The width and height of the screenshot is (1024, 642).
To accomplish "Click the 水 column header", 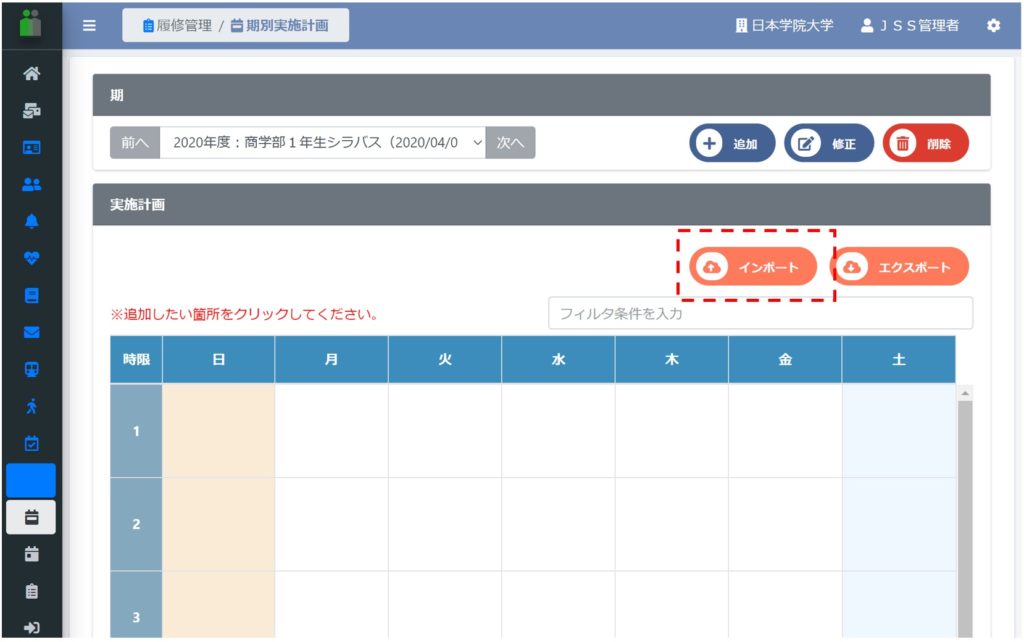I will (x=558, y=359).
